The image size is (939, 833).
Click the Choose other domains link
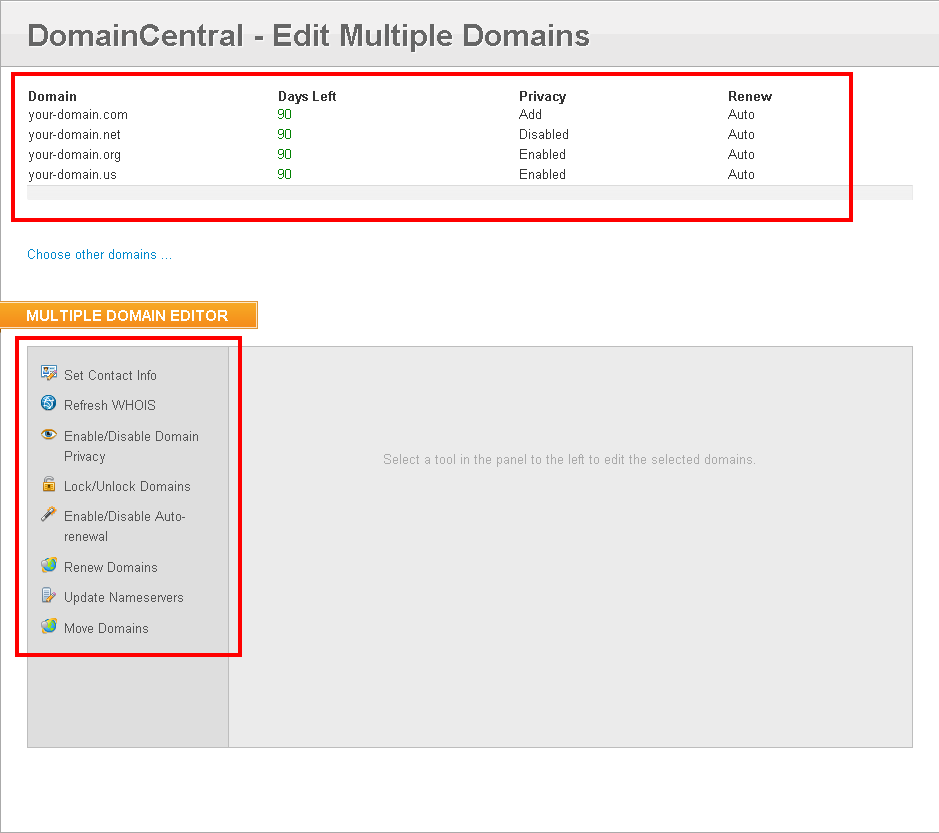pos(99,254)
